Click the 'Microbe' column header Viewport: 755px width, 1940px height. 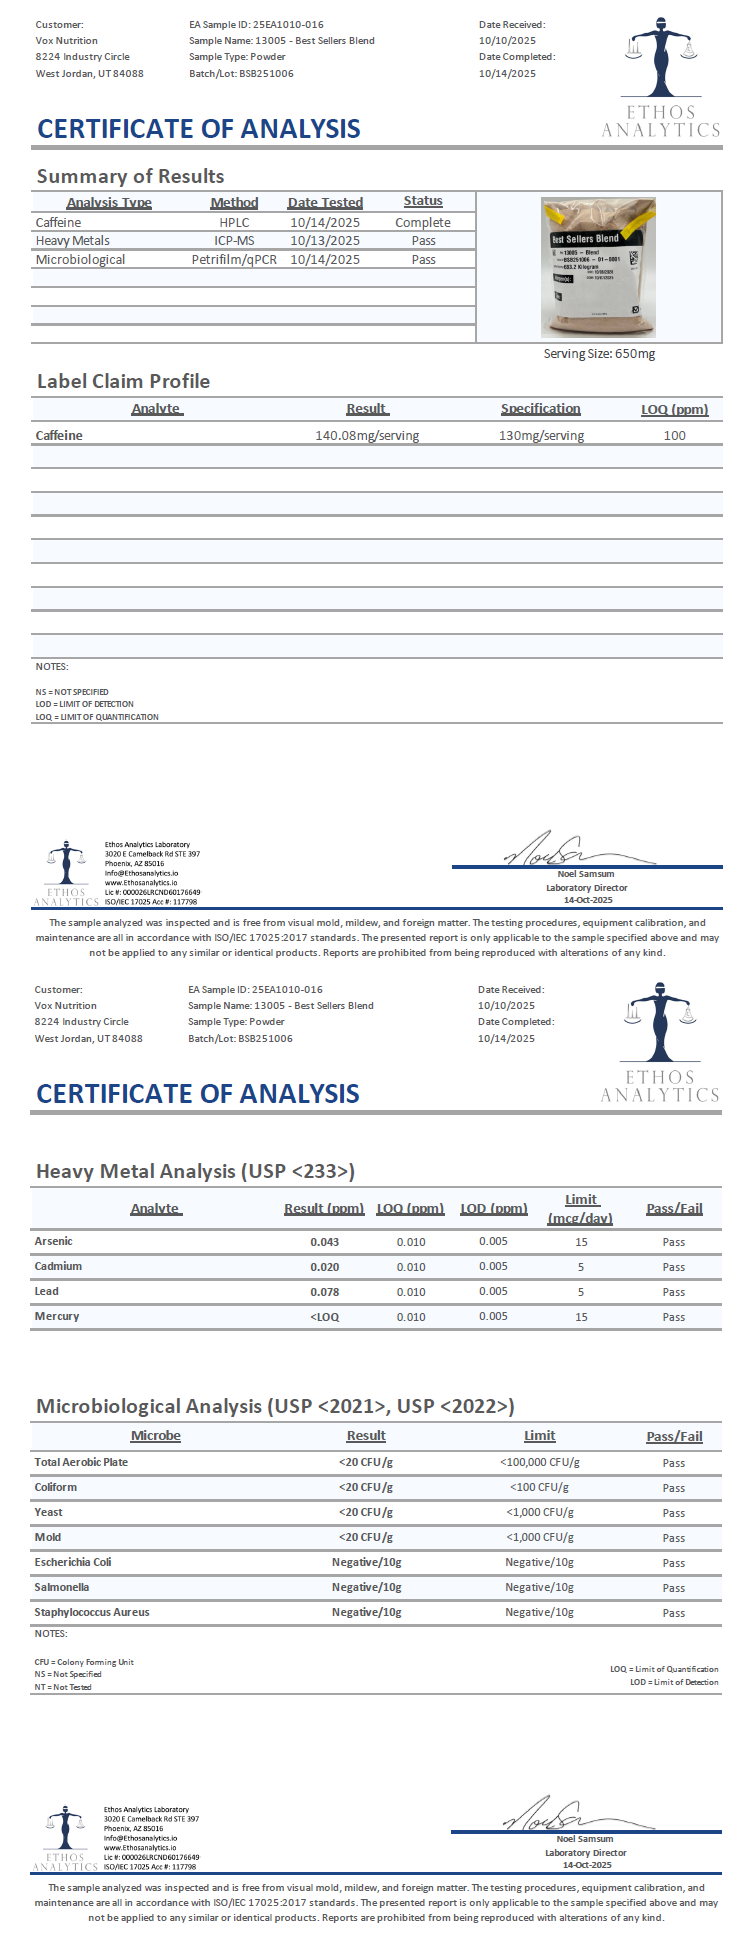coord(156,1435)
